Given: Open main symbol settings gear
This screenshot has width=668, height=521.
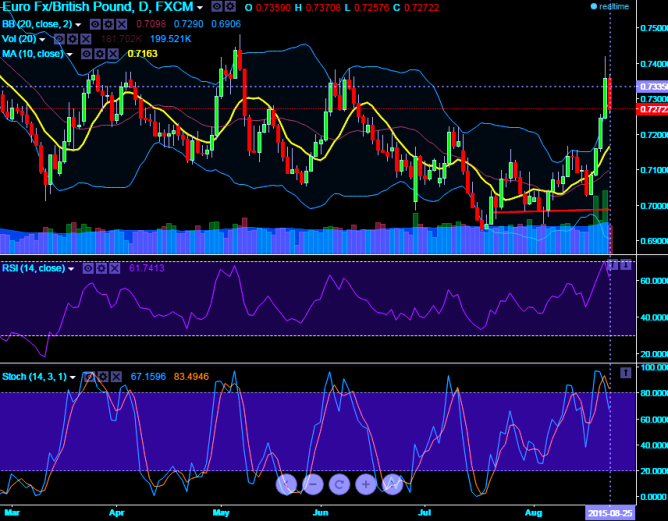Looking at the screenshot, I should (230, 6).
